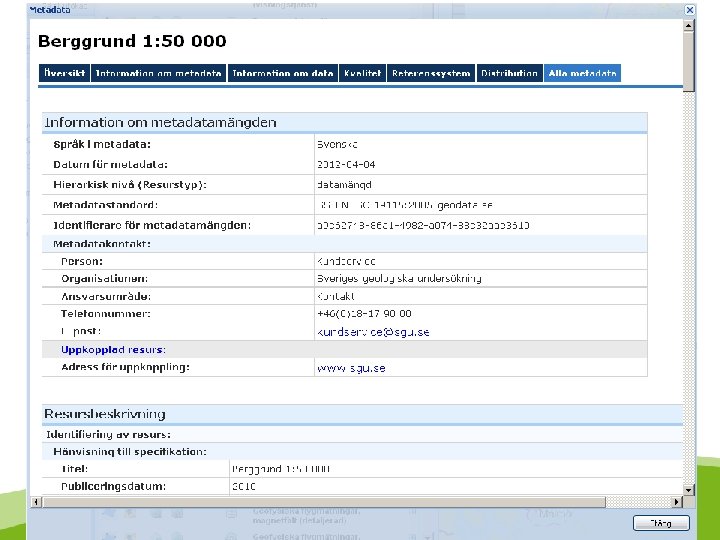Click horizontal scrollbar right arrow

(677, 502)
